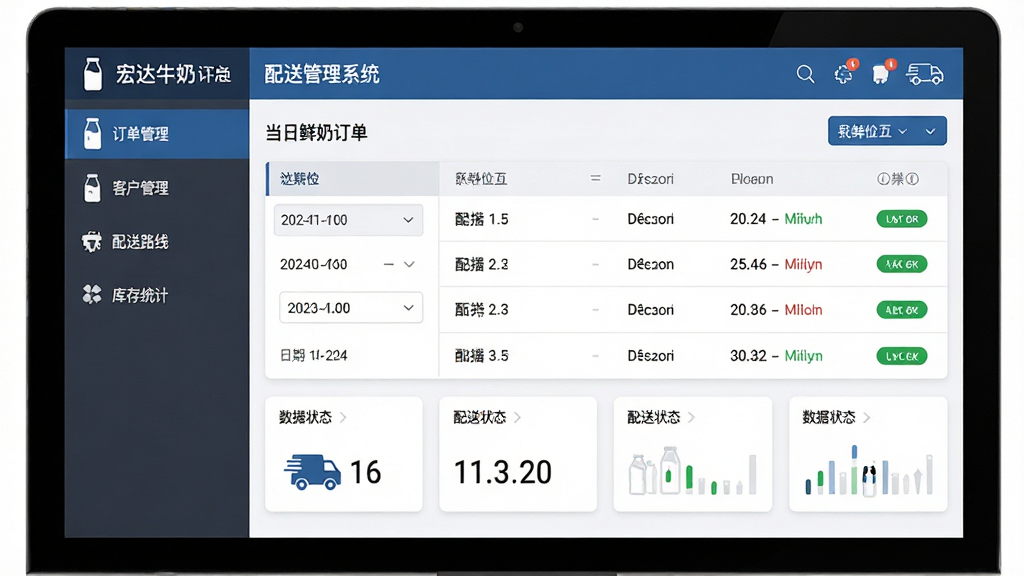Click the Dêszori column header
The height and width of the screenshot is (576, 1024).
point(650,179)
